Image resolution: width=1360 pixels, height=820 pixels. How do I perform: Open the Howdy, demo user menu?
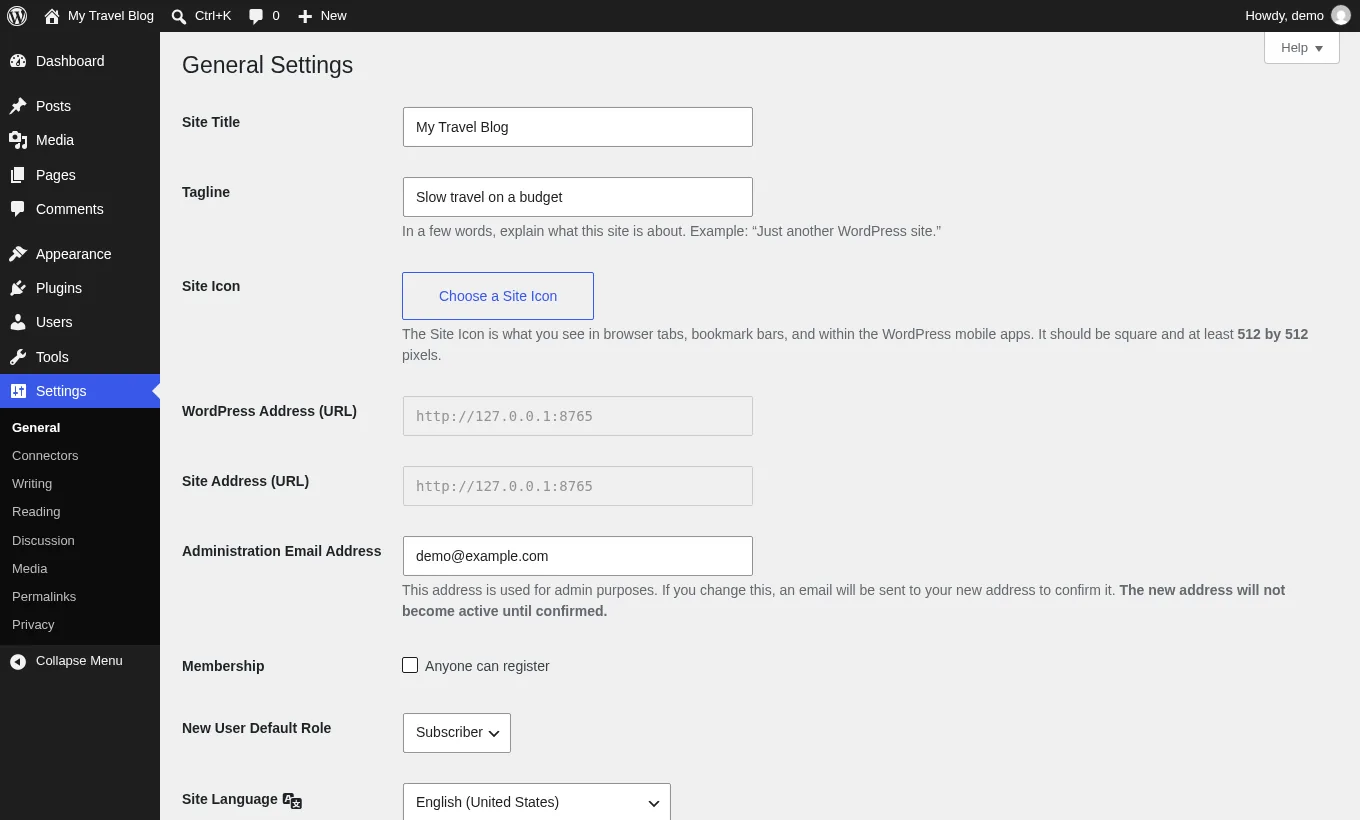pyautogui.click(x=1297, y=16)
